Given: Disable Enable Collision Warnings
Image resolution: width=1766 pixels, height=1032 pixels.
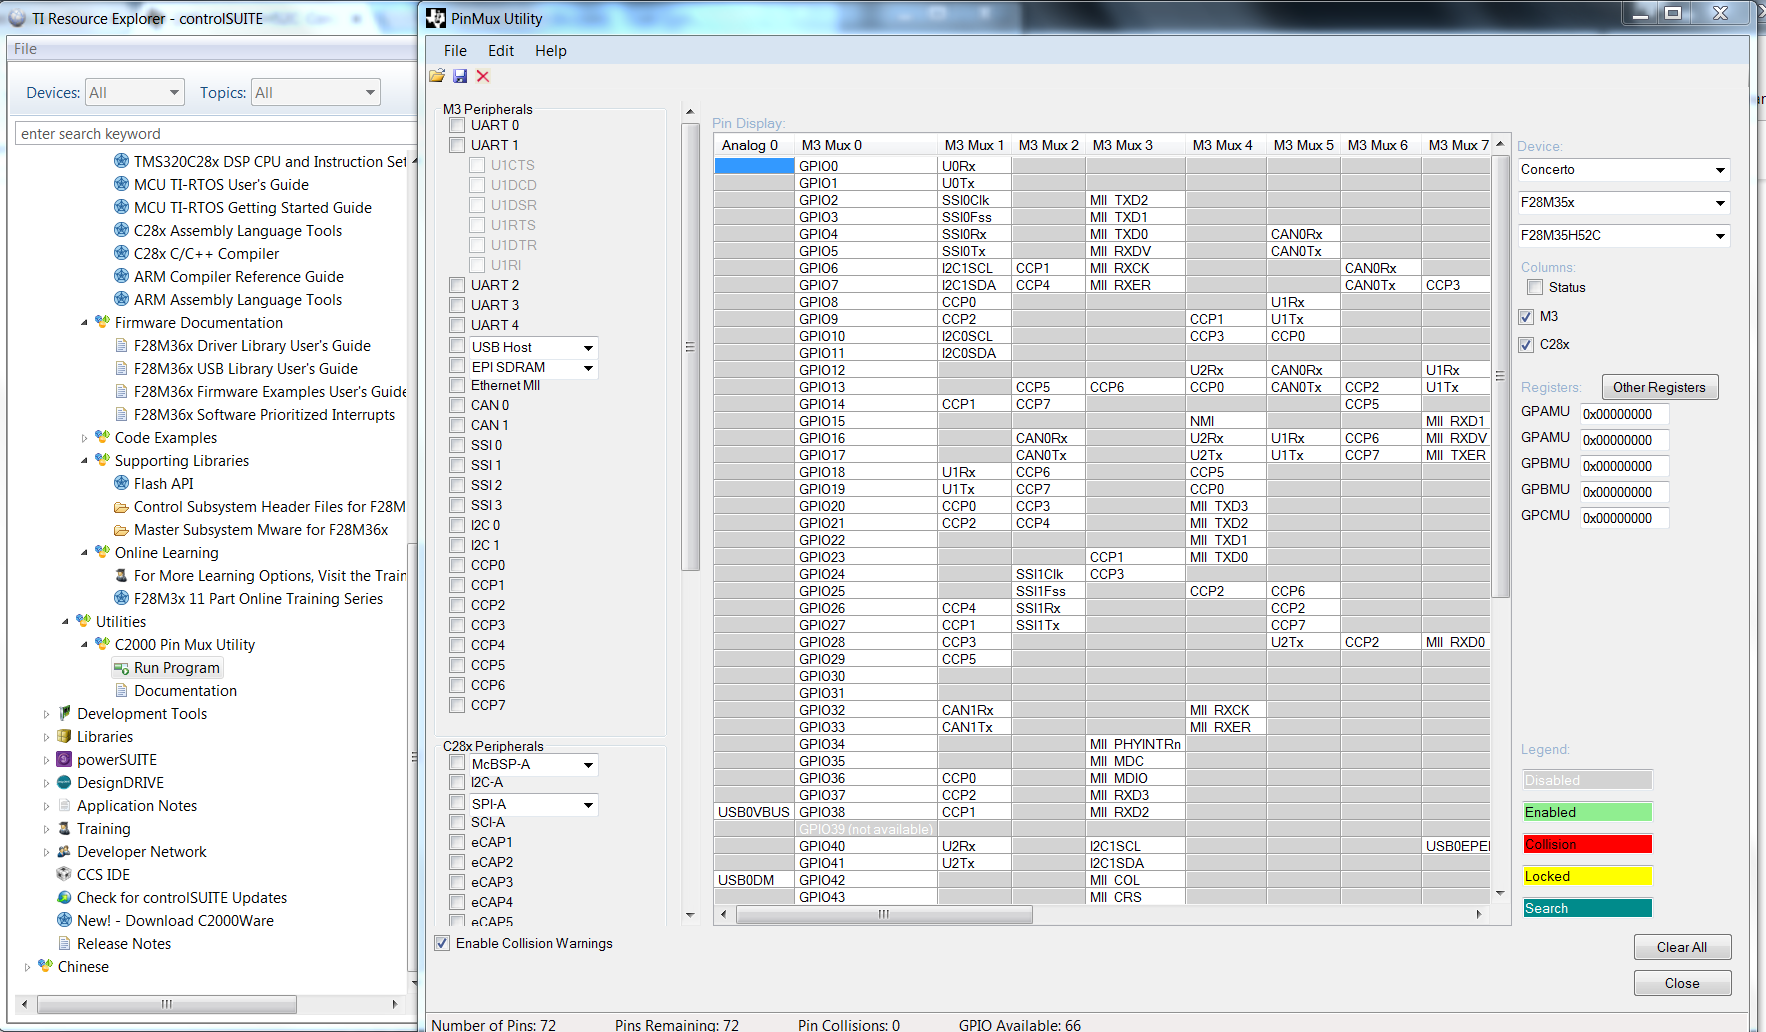Looking at the screenshot, I should tap(441, 943).
